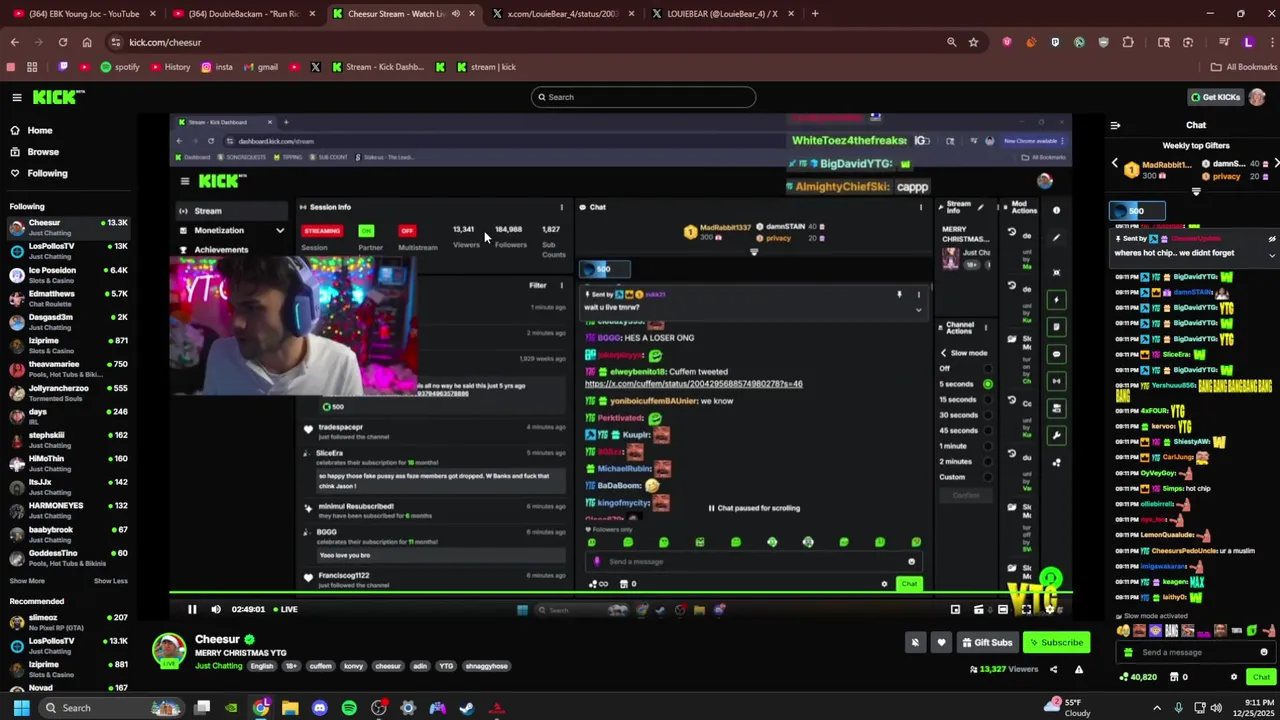
Task: Hide the pinned chat message
Action: tap(1272, 239)
